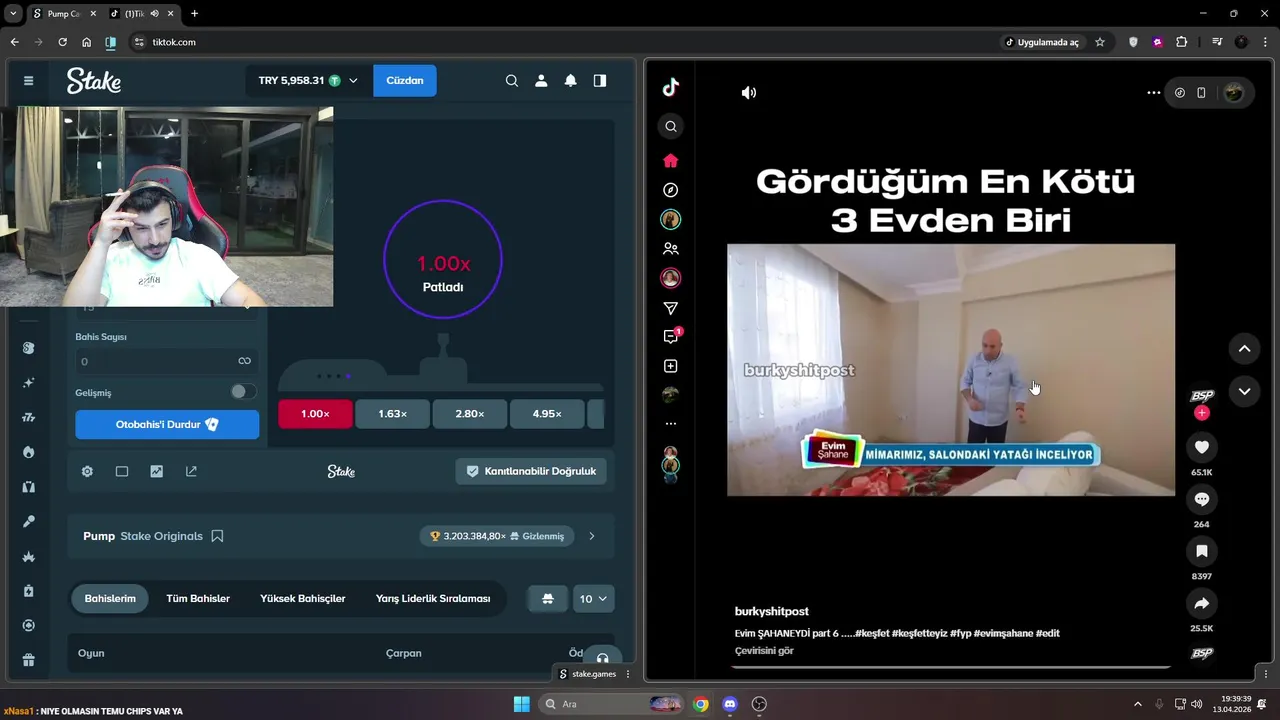The image size is (1280, 720).
Task: Open Stake sidebar gift icon
Action: coord(28,660)
